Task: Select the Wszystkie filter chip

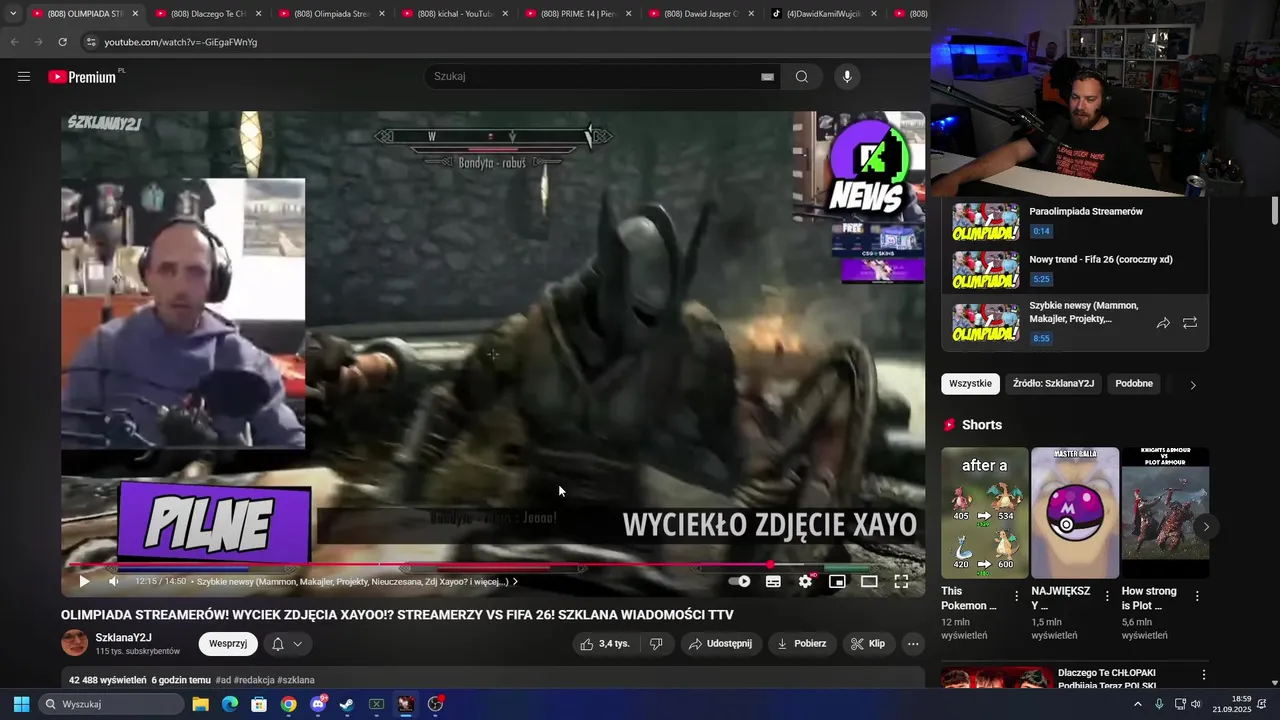Action: pyautogui.click(x=970, y=384)
